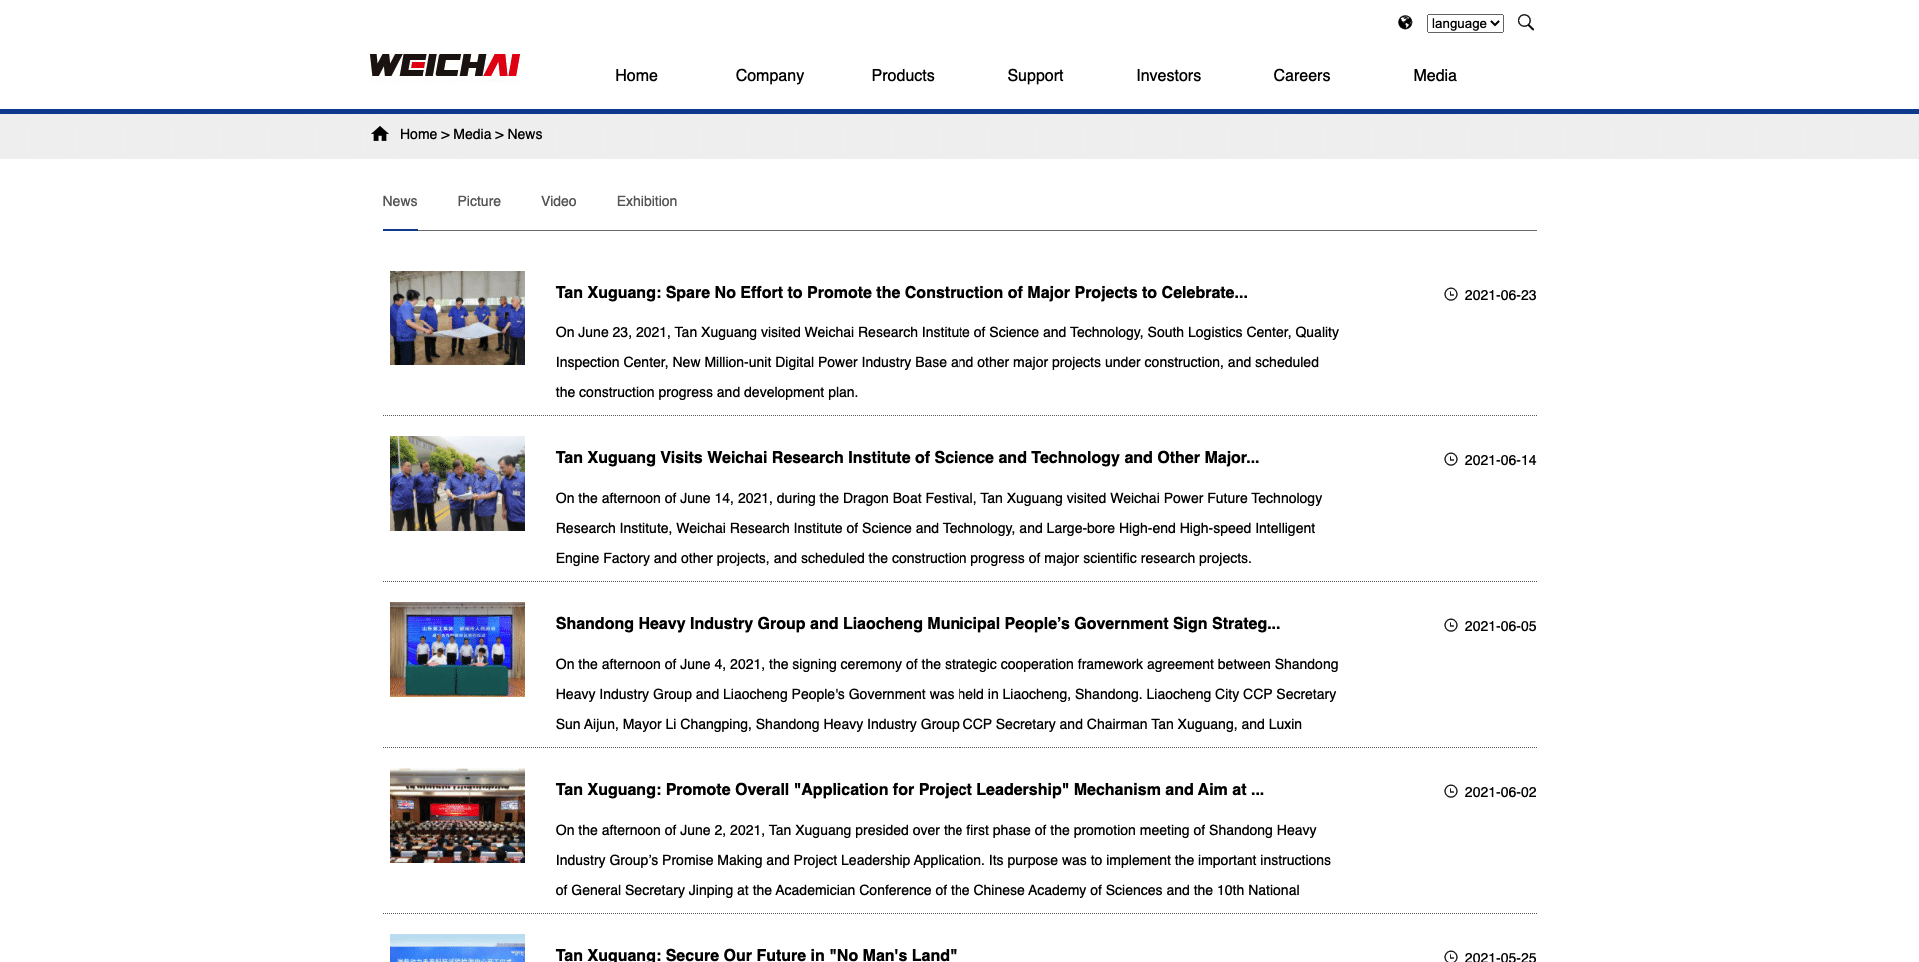Viewport: 1919px width, 962px height.
Task: Click thumbnail of June 2 promotion meeting article
Action: click(457, 815)
